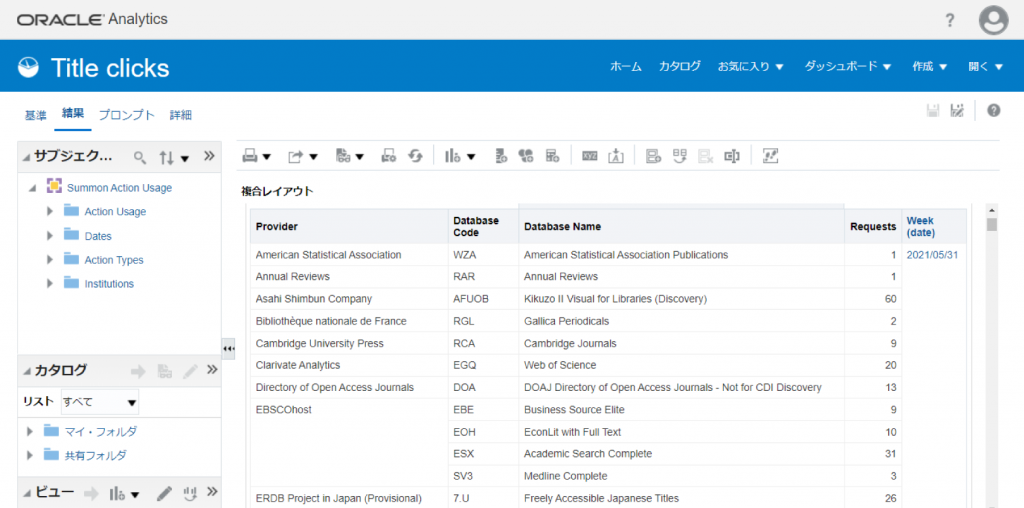Collapse the Summon Action Usage node
The height and width of the screenshot is (508, 1024).
tap(32, 188)
